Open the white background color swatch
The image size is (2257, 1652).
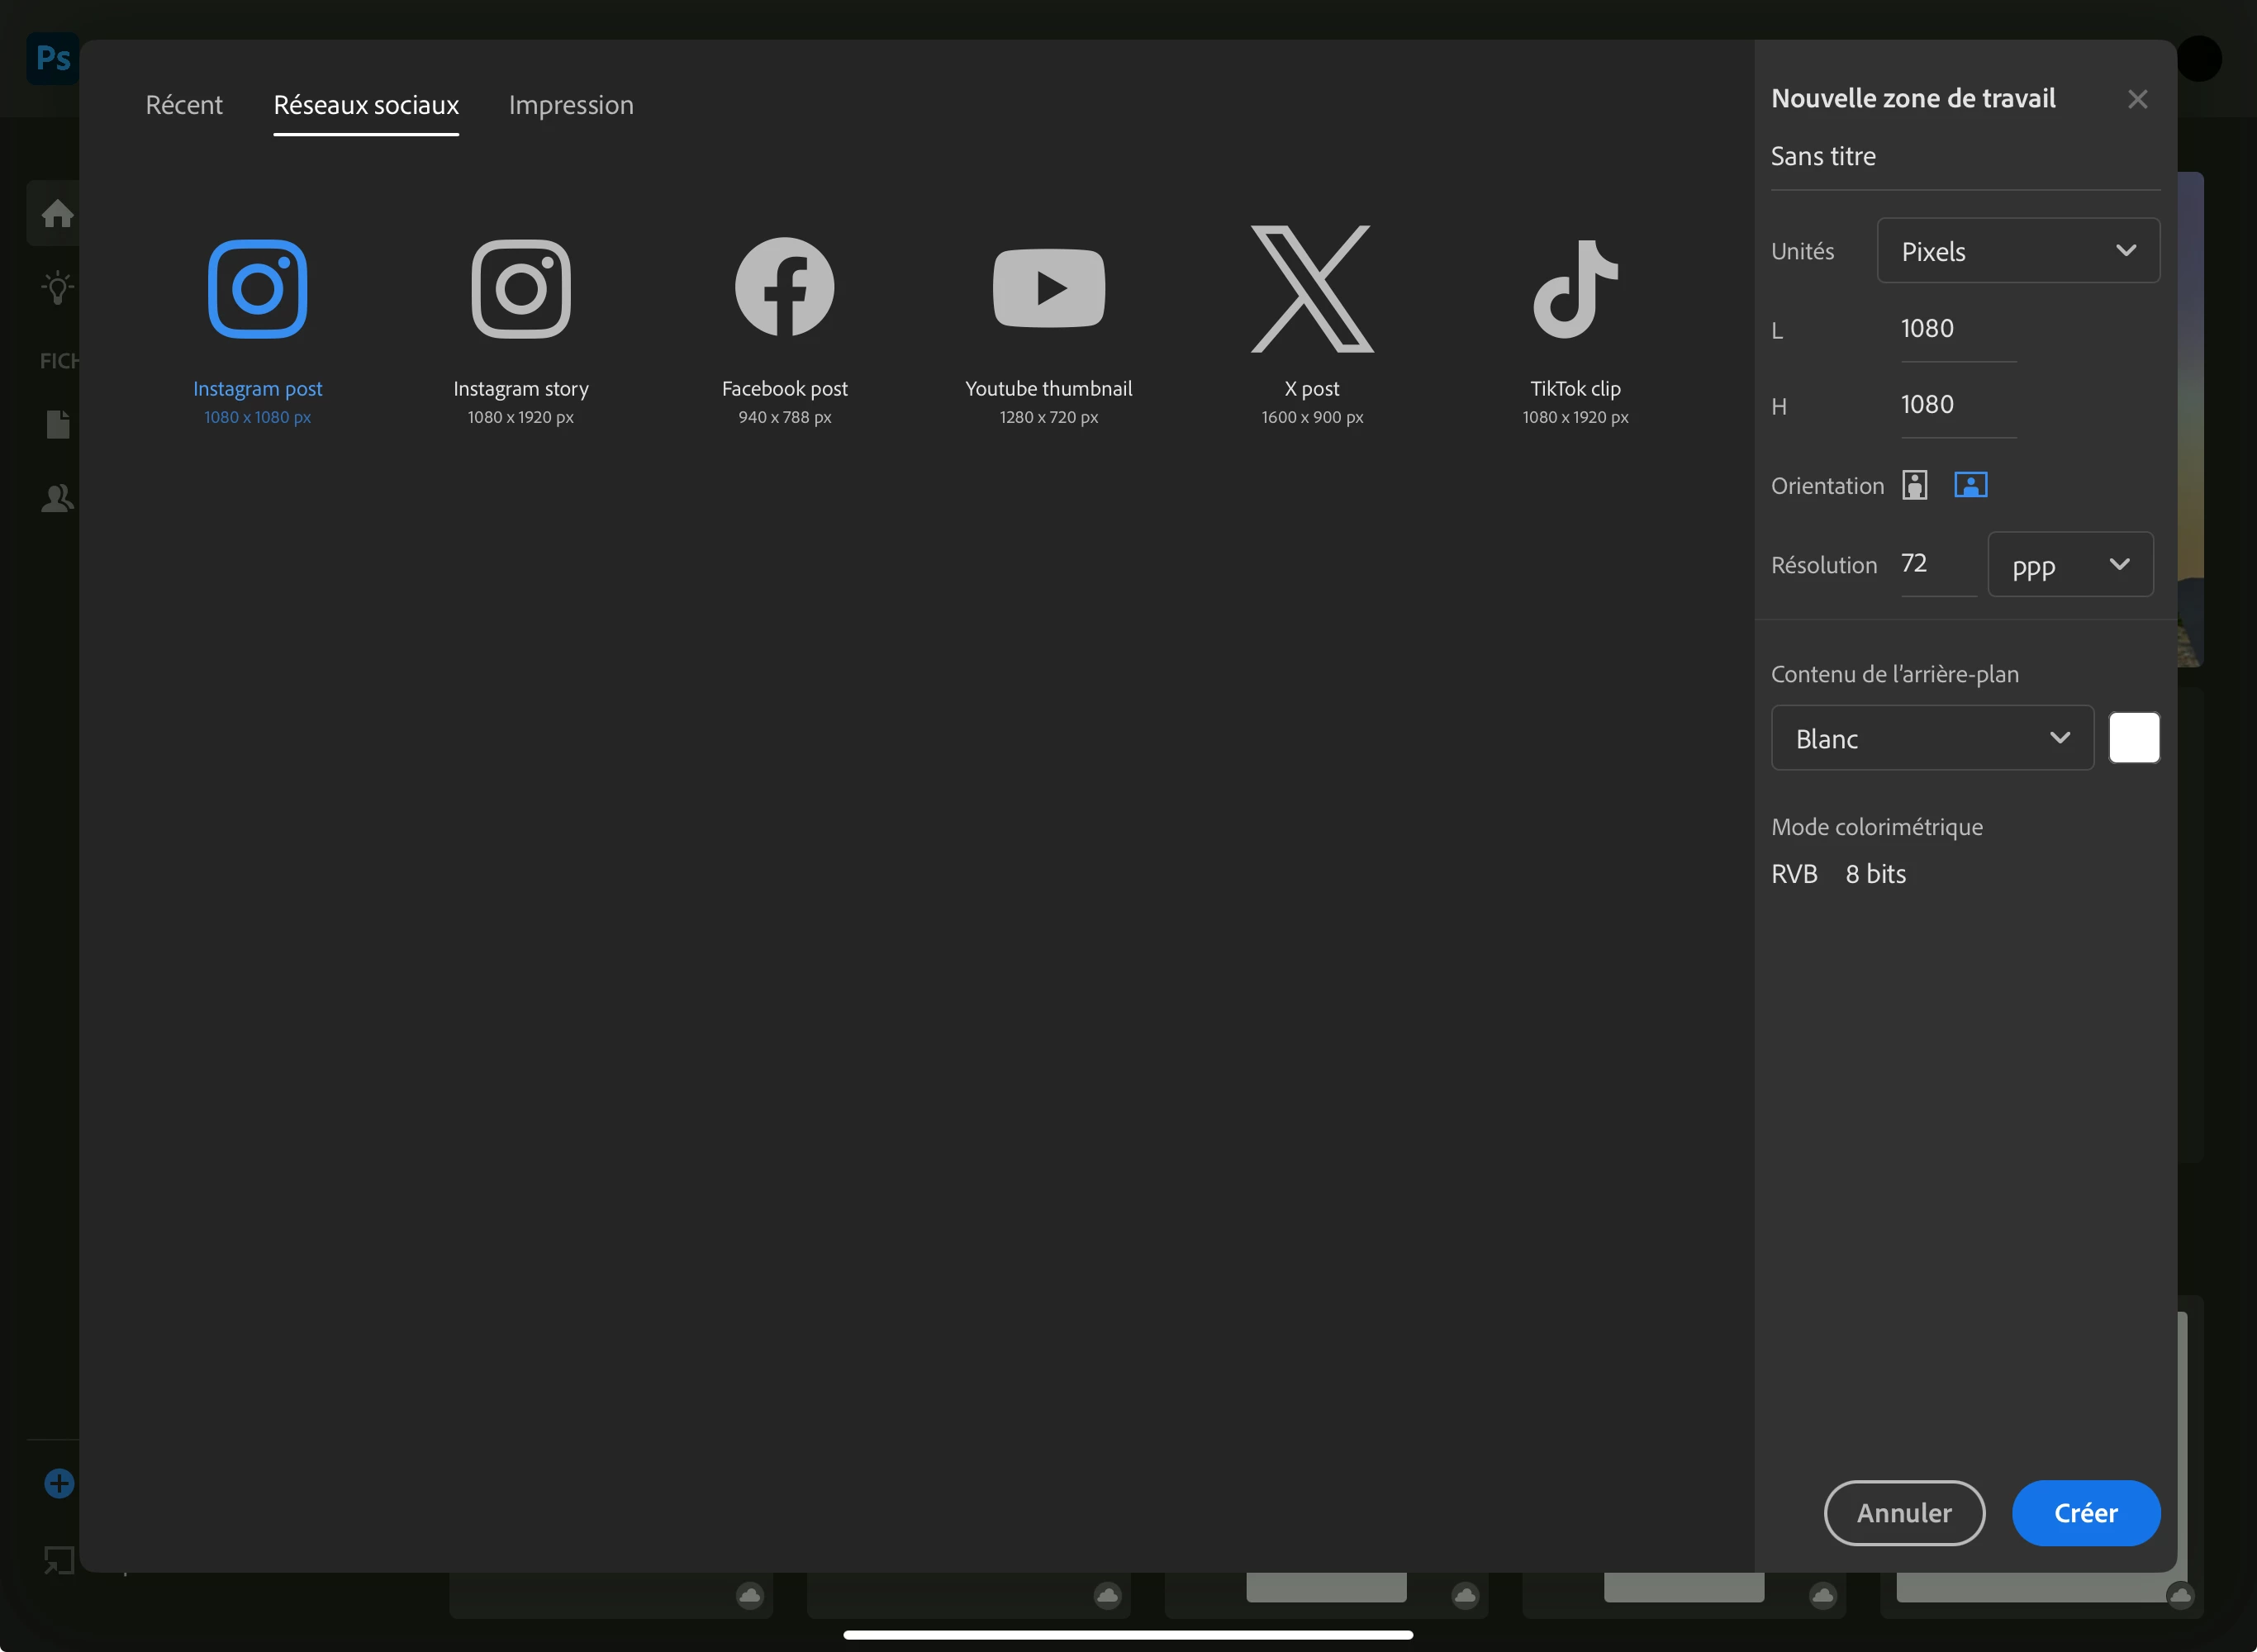click(2133, 738)
